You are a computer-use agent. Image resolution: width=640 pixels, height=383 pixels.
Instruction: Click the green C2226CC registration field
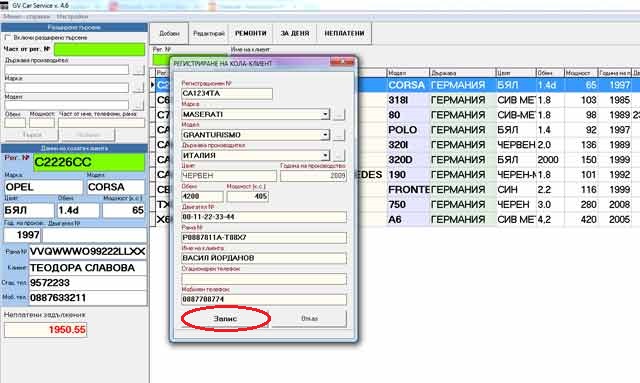tap(89, 162)
